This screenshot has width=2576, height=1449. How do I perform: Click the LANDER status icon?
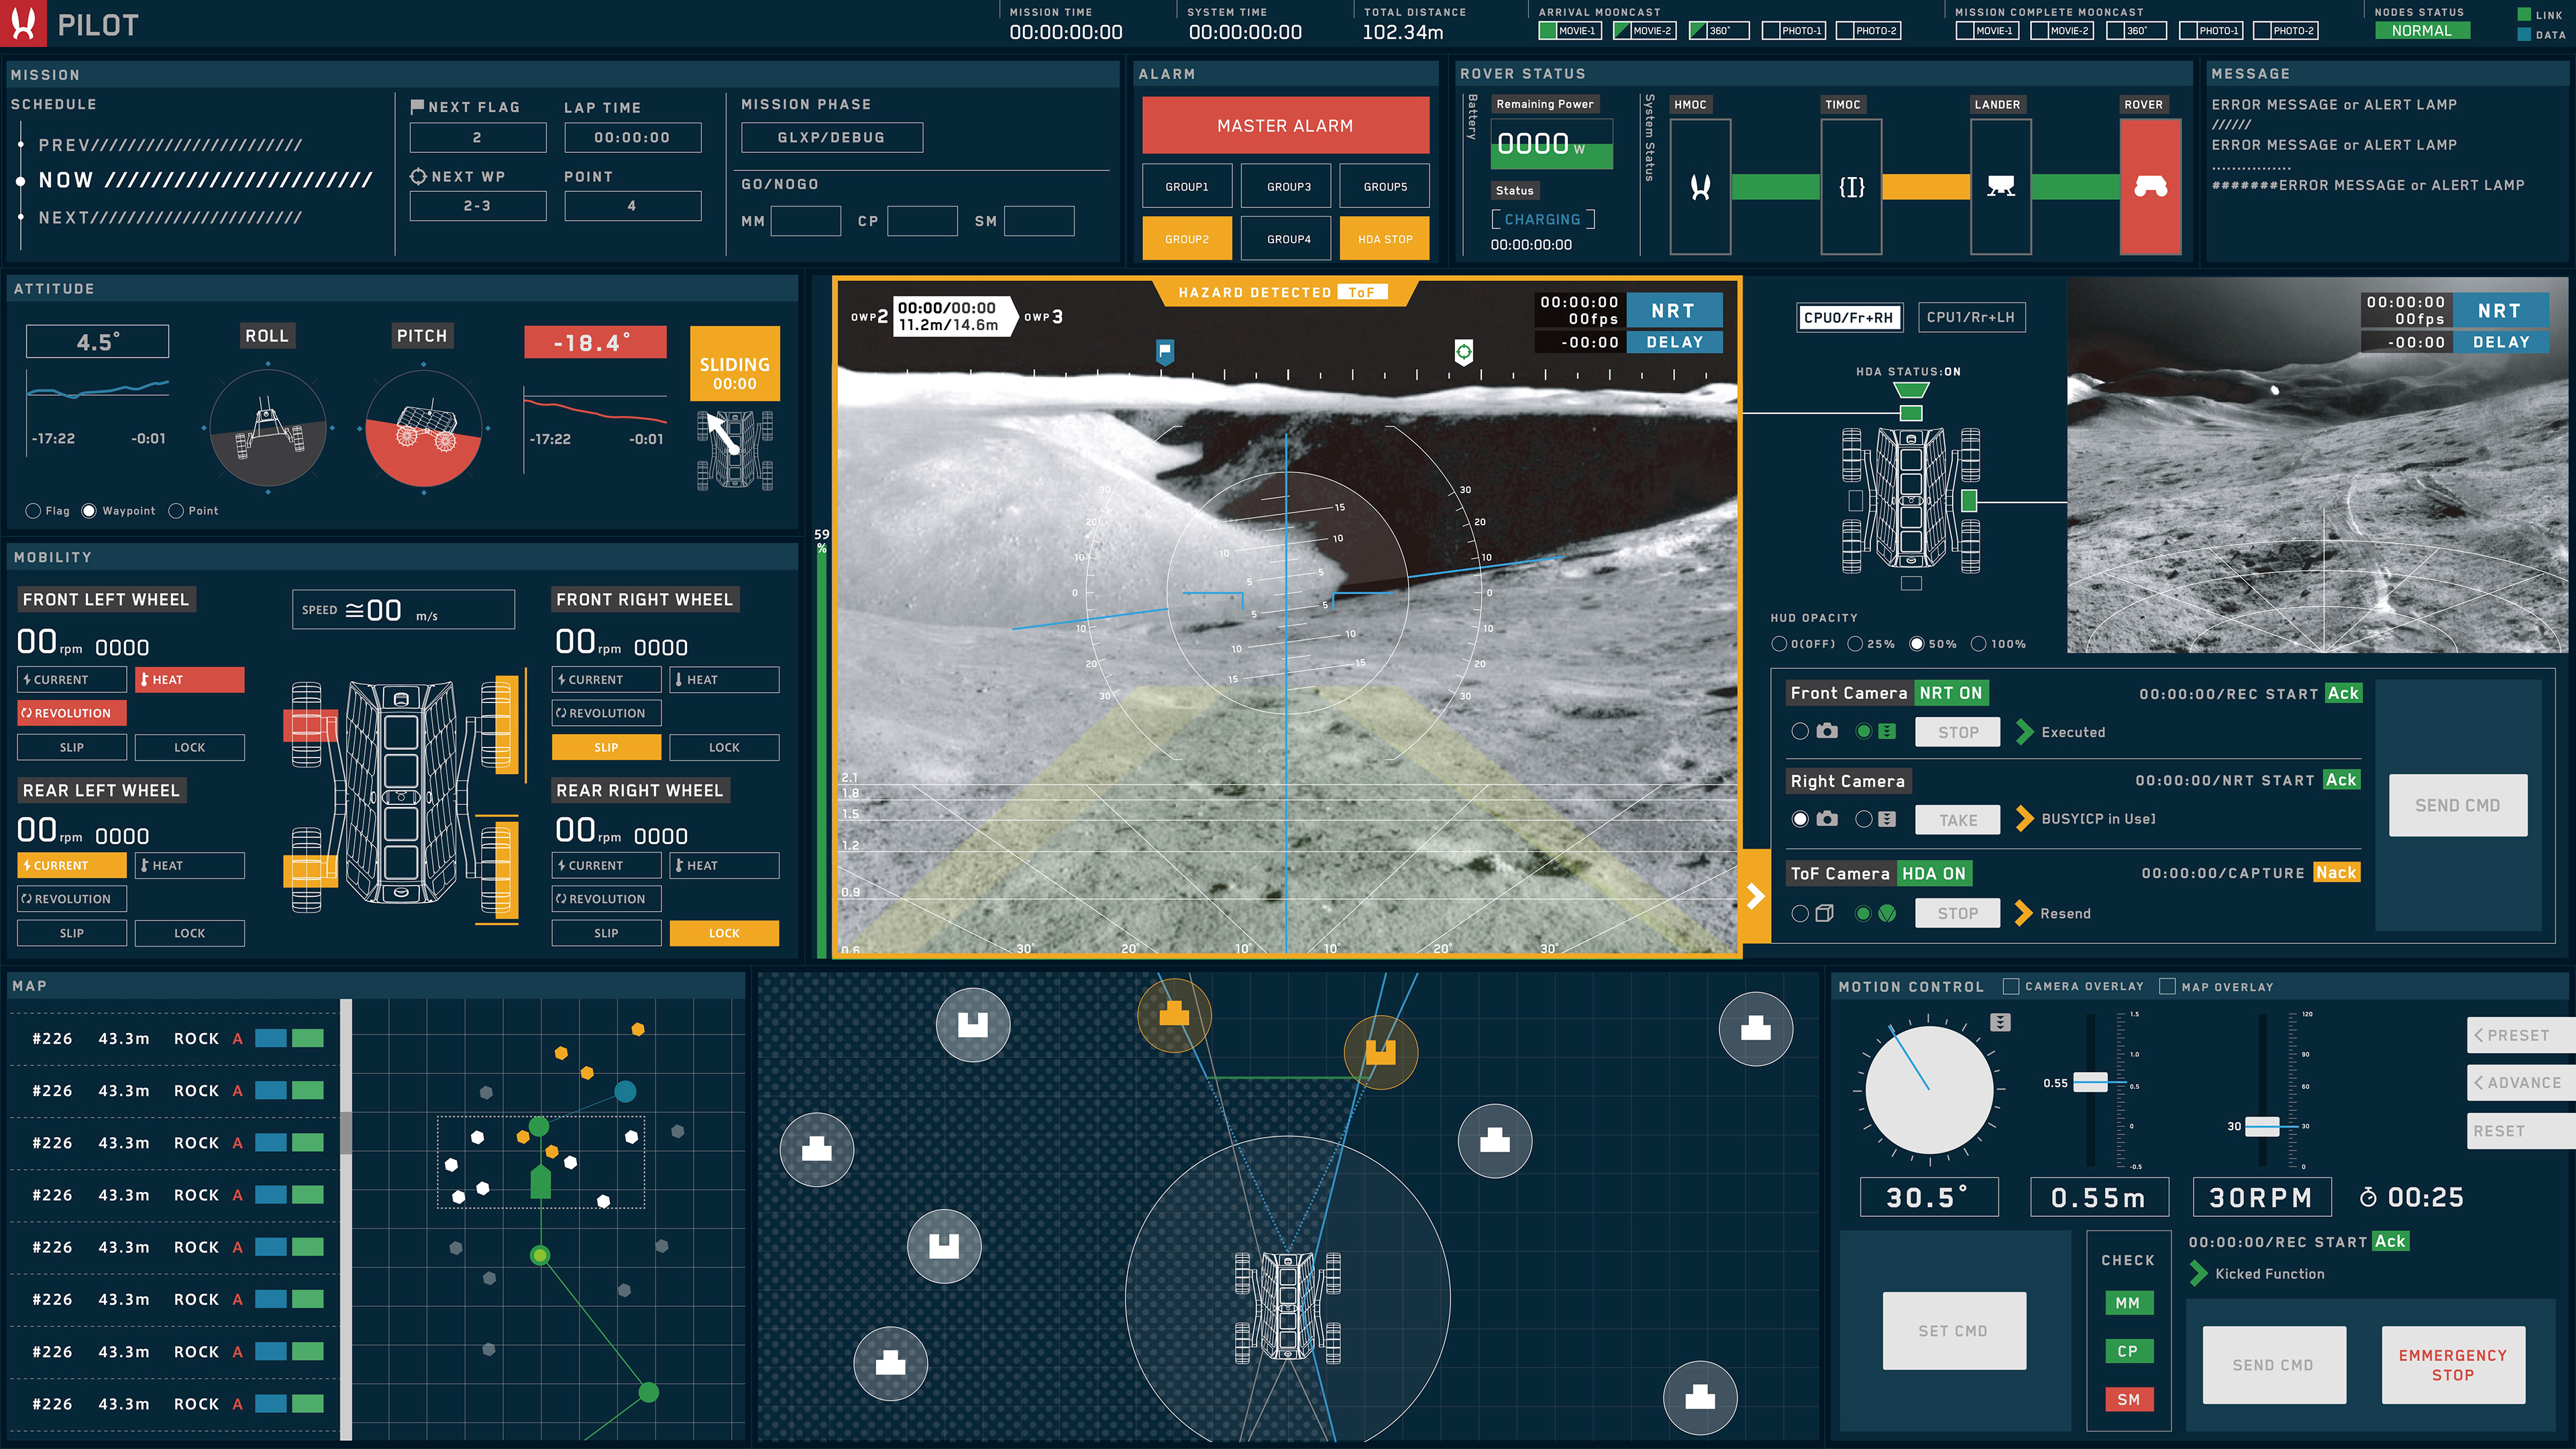point(2000,186)
